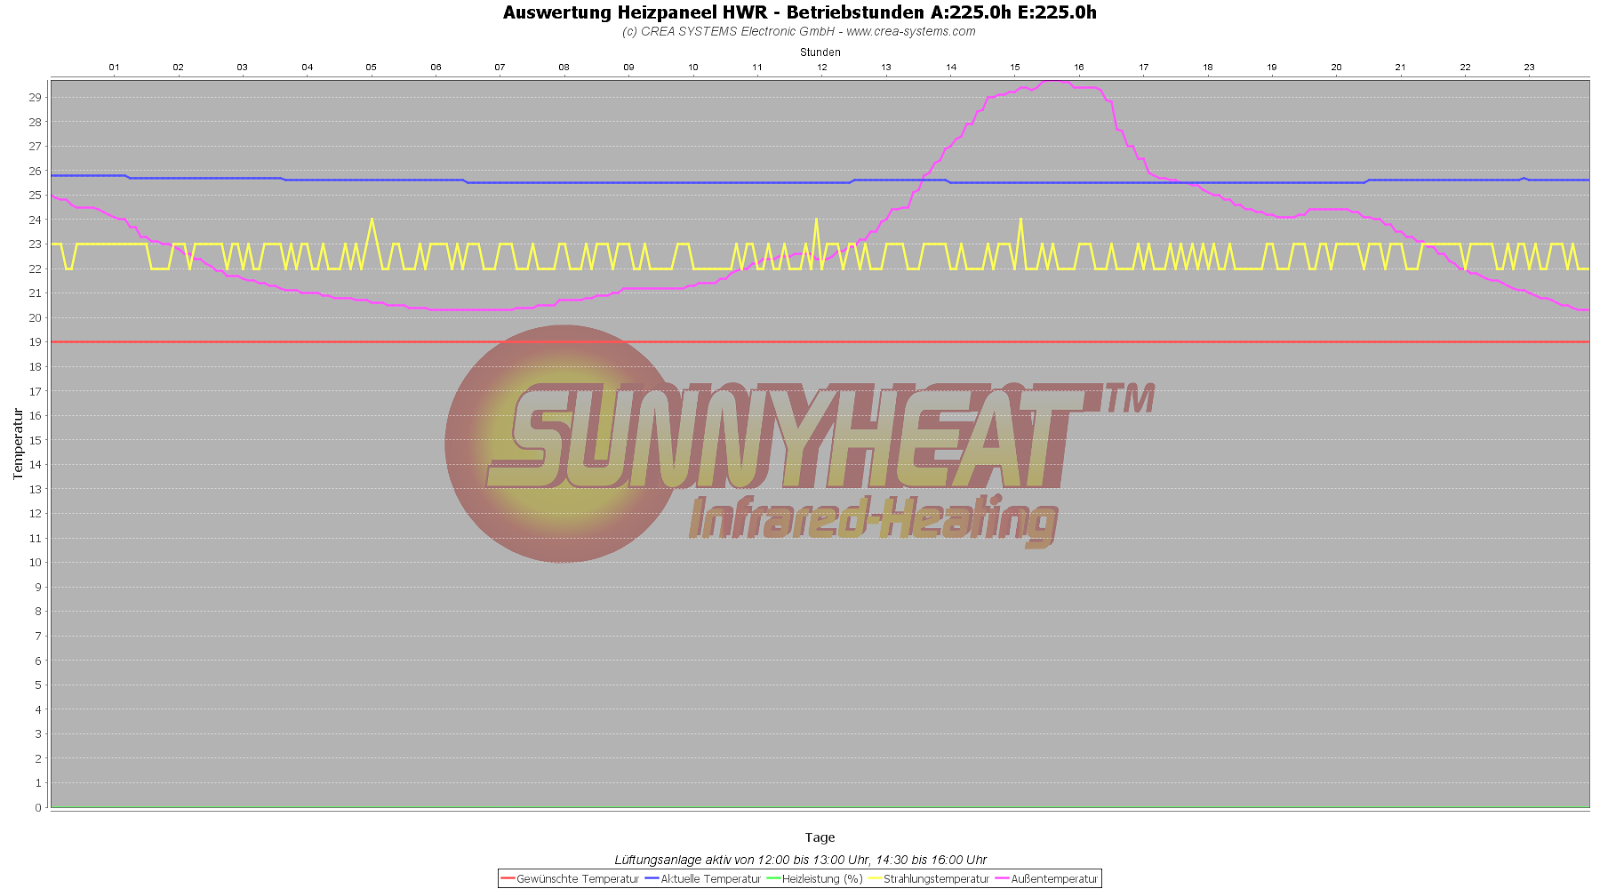Image resolution: width=1600 pixels, height=889 pixels.
Task: Click hour tick '03' on Stunden axis
Action: point(242,67)
